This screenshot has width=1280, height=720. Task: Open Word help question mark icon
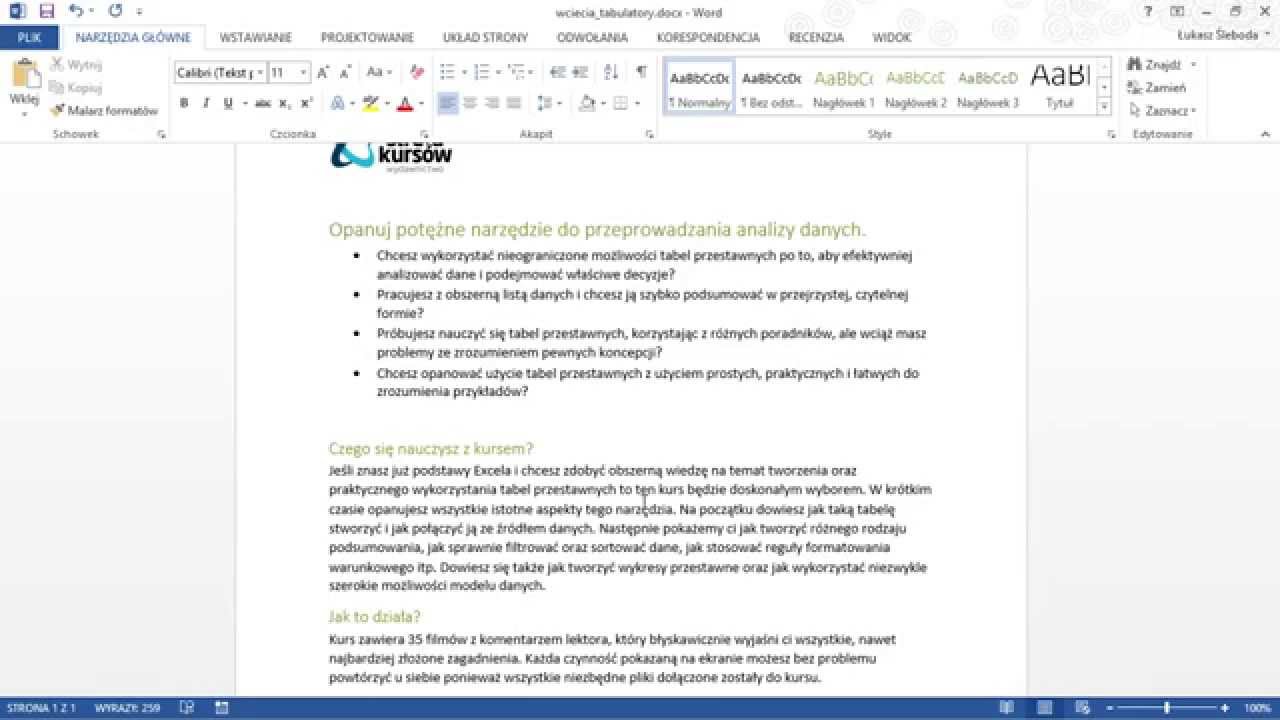click(1148, 11)
